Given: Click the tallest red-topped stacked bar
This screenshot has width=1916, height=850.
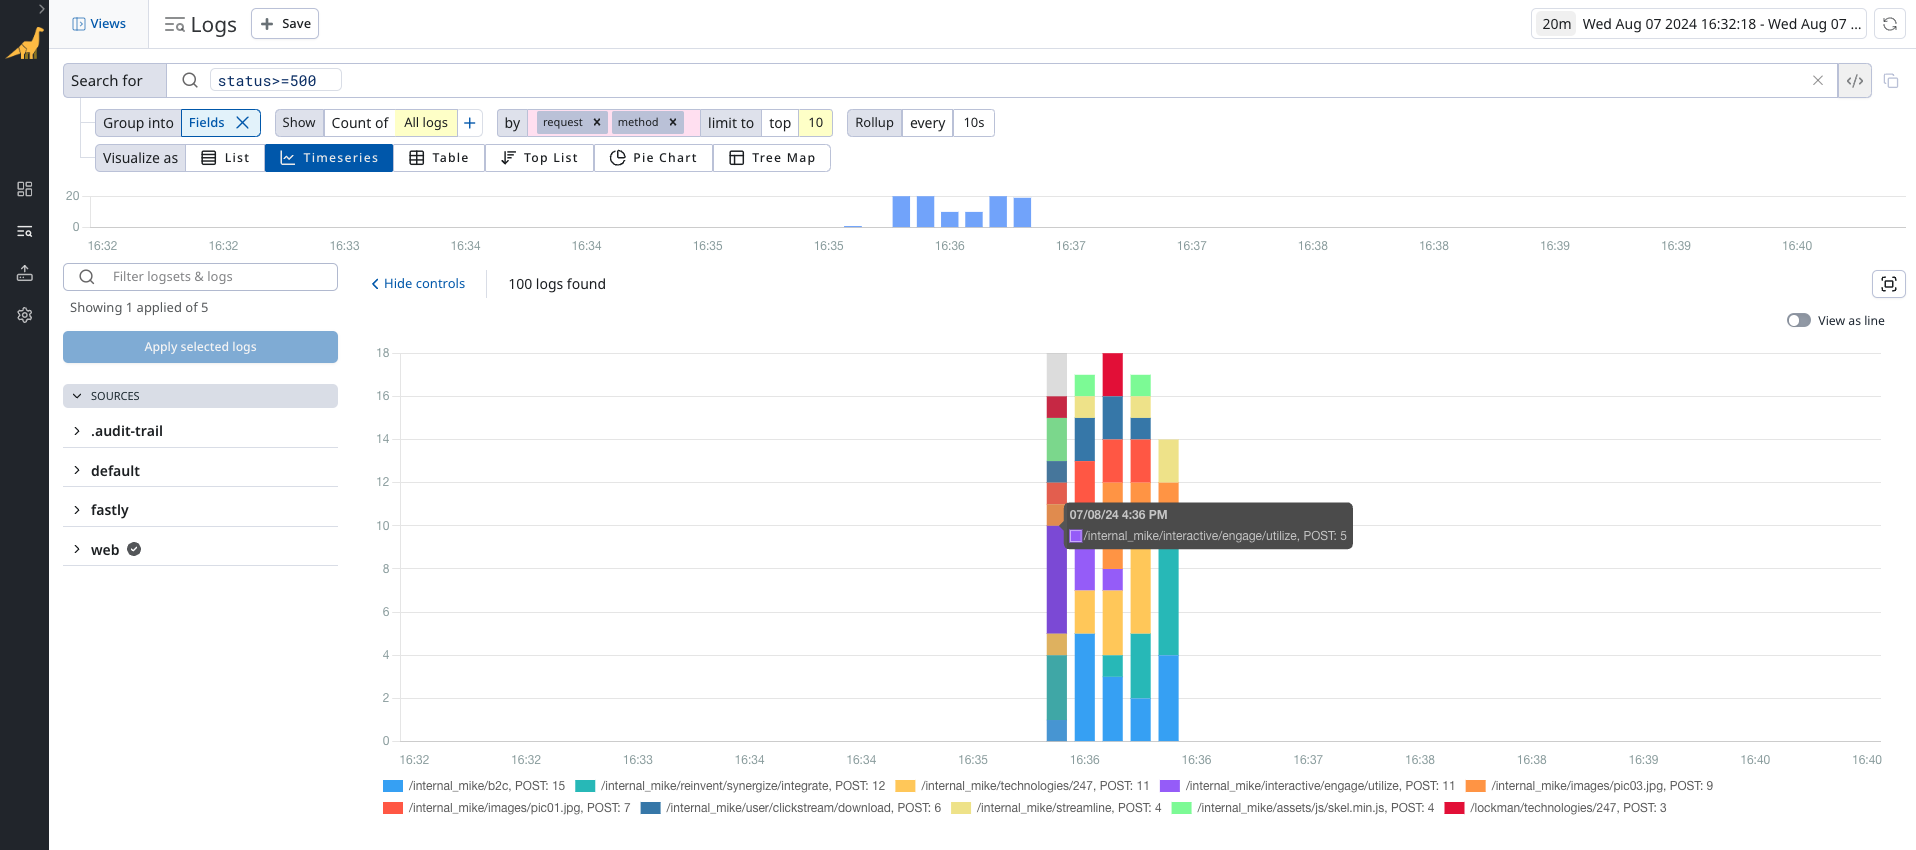Looking at the screenshot, I should tap(1112, 547).
